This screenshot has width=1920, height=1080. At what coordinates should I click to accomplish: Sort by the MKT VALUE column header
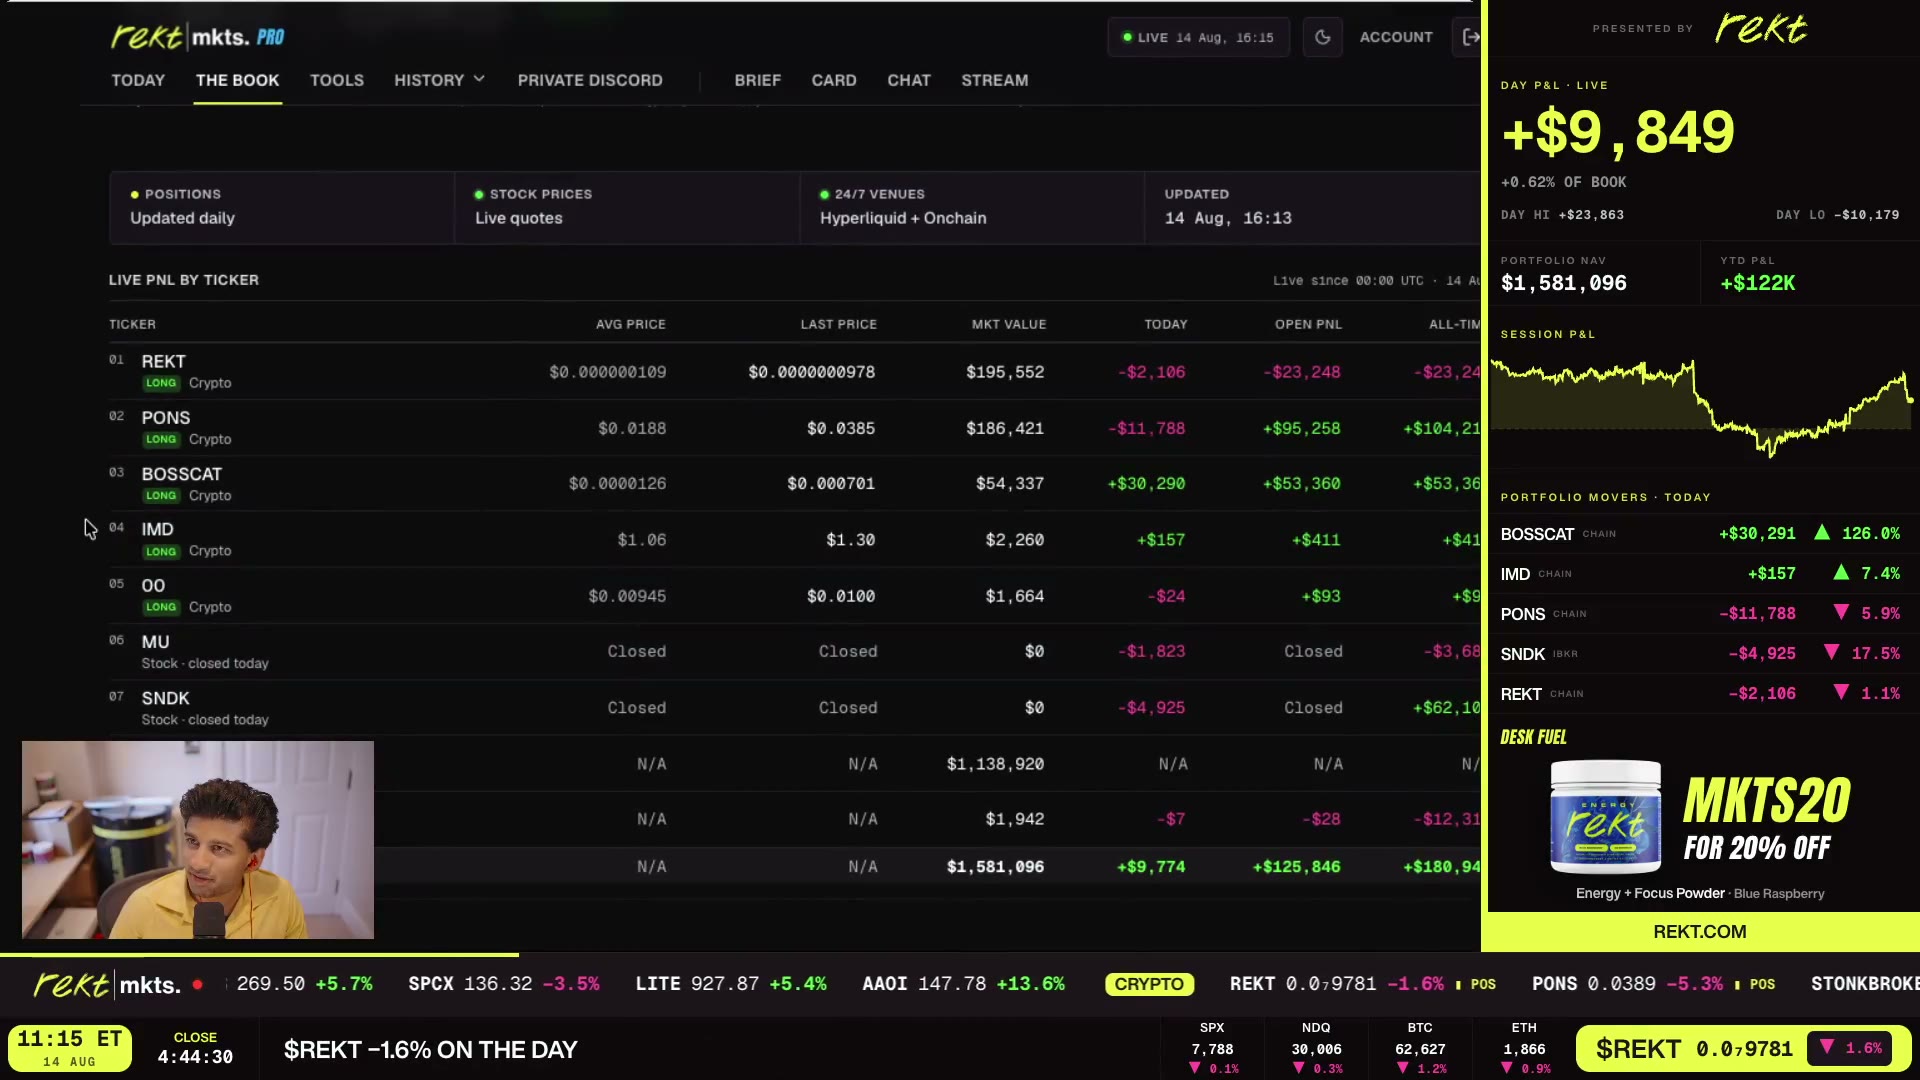click(1008, 324)
